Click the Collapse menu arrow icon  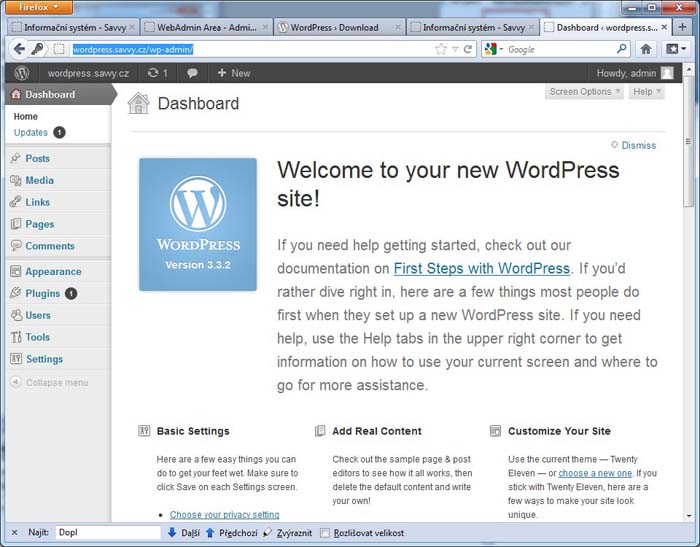click(16, 382)
